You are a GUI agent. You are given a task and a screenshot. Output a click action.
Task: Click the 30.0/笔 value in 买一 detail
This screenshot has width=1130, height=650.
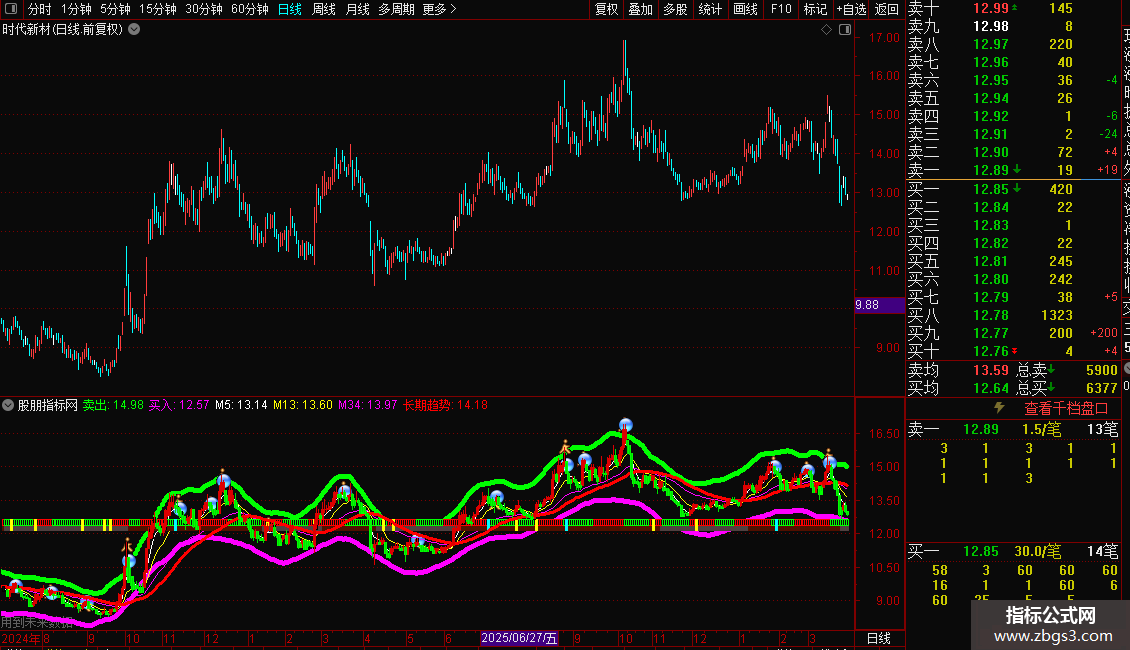[x=1038, y=551]
